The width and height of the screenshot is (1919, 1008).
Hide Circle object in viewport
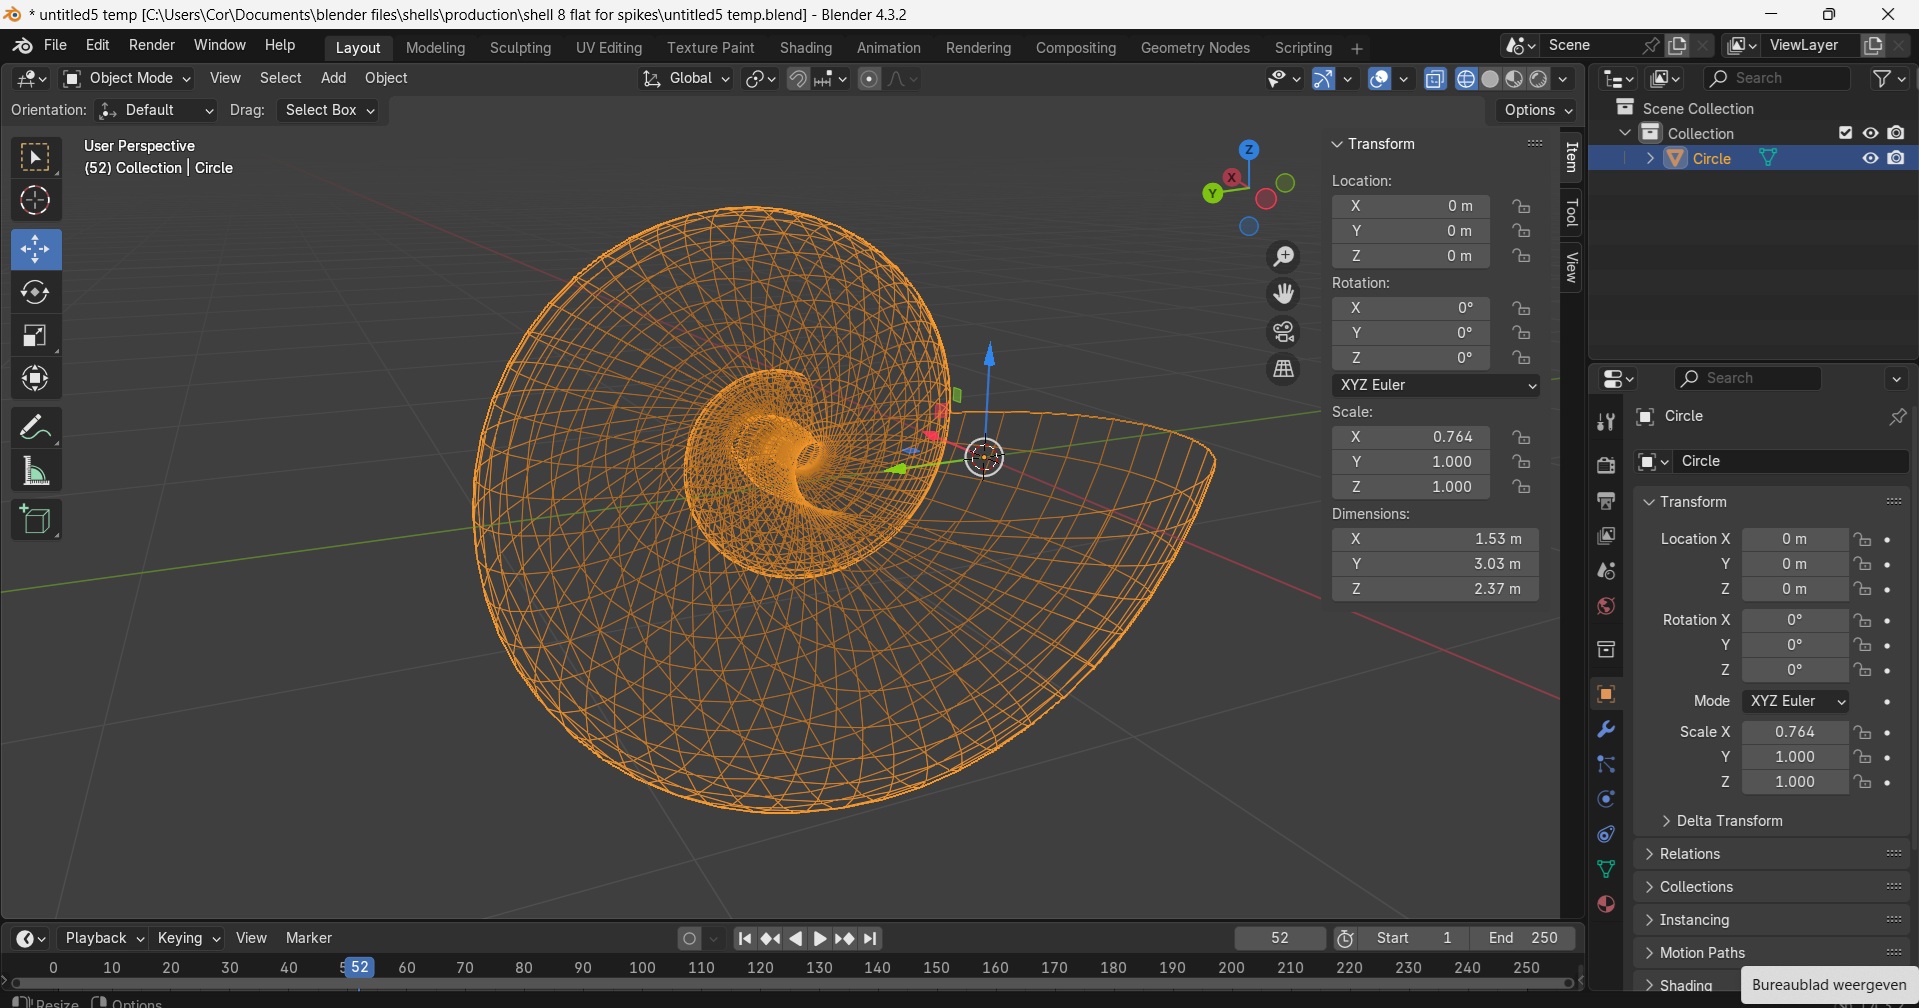tap(1870, 158)
